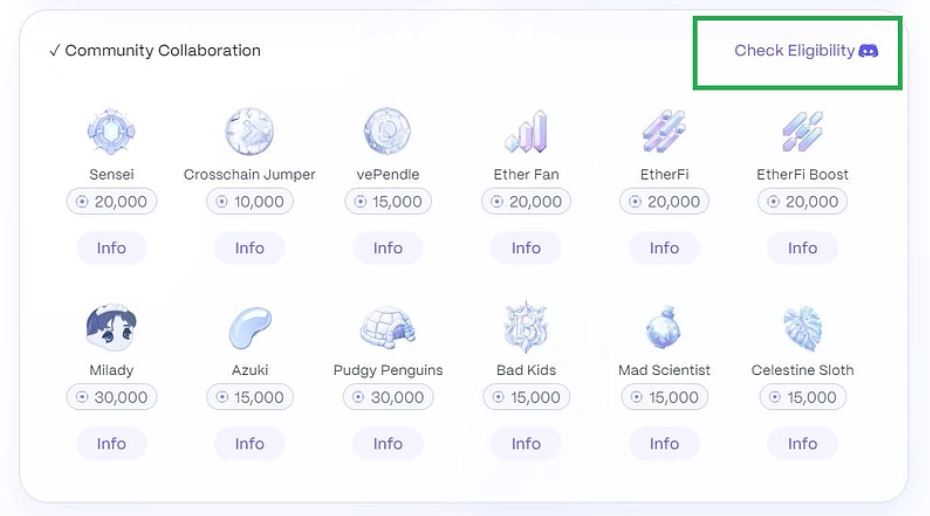Click the Crosschain Jumper badge icon
This screenshot has height=516, width=930.
click(249, 131)
